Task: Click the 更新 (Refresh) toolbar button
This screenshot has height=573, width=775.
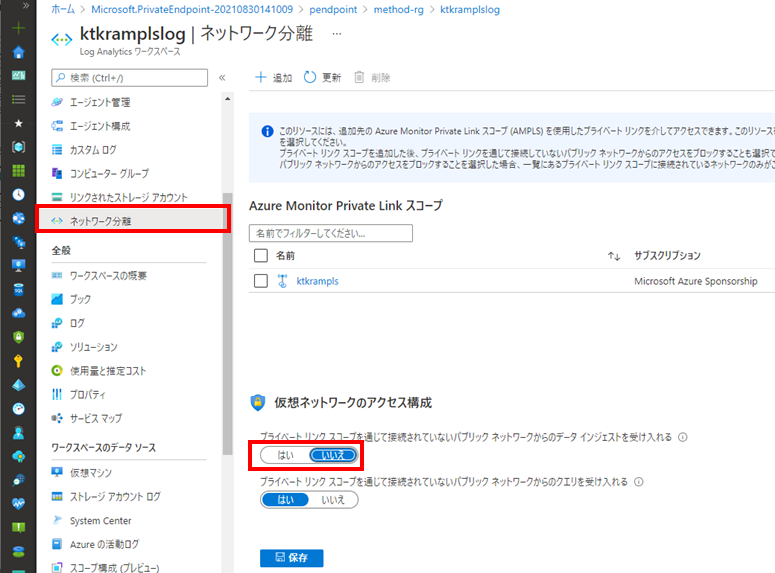Action: tap(322, 78)
